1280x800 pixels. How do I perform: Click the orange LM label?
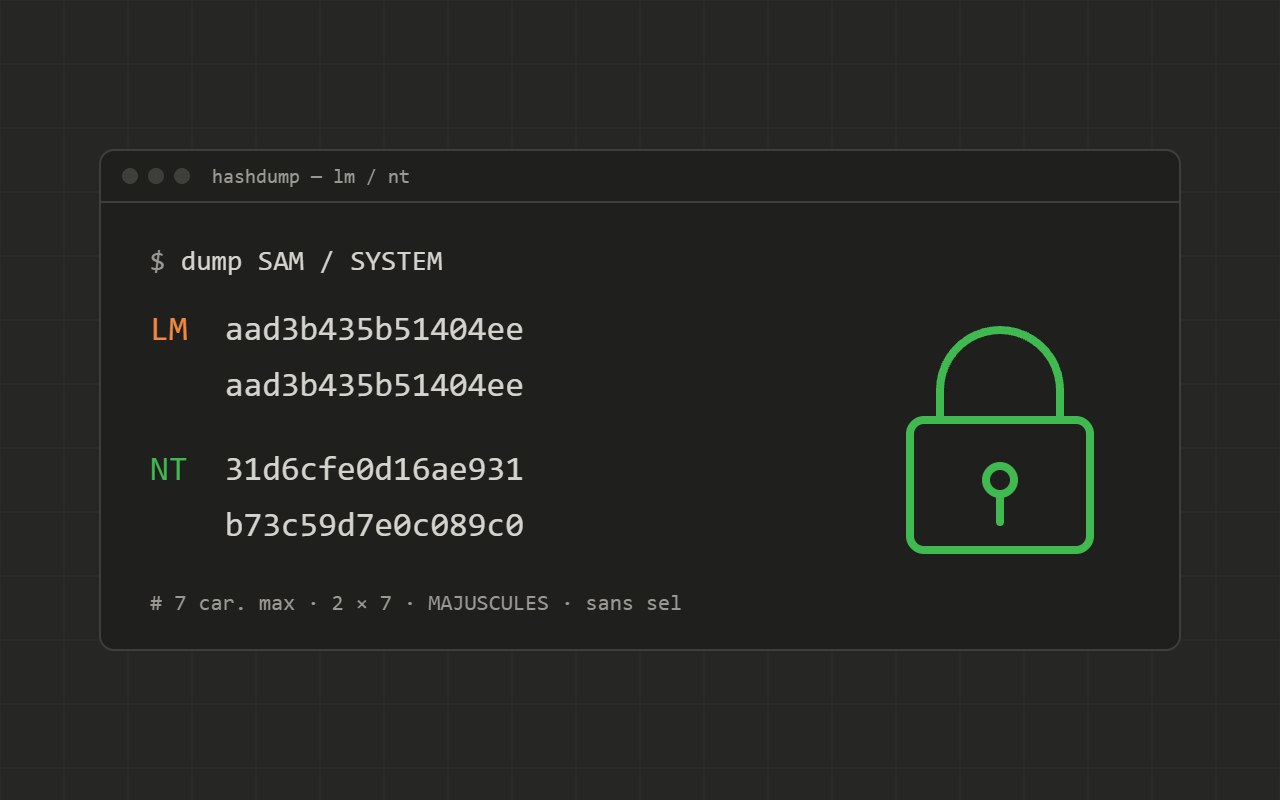click(169, 330)
